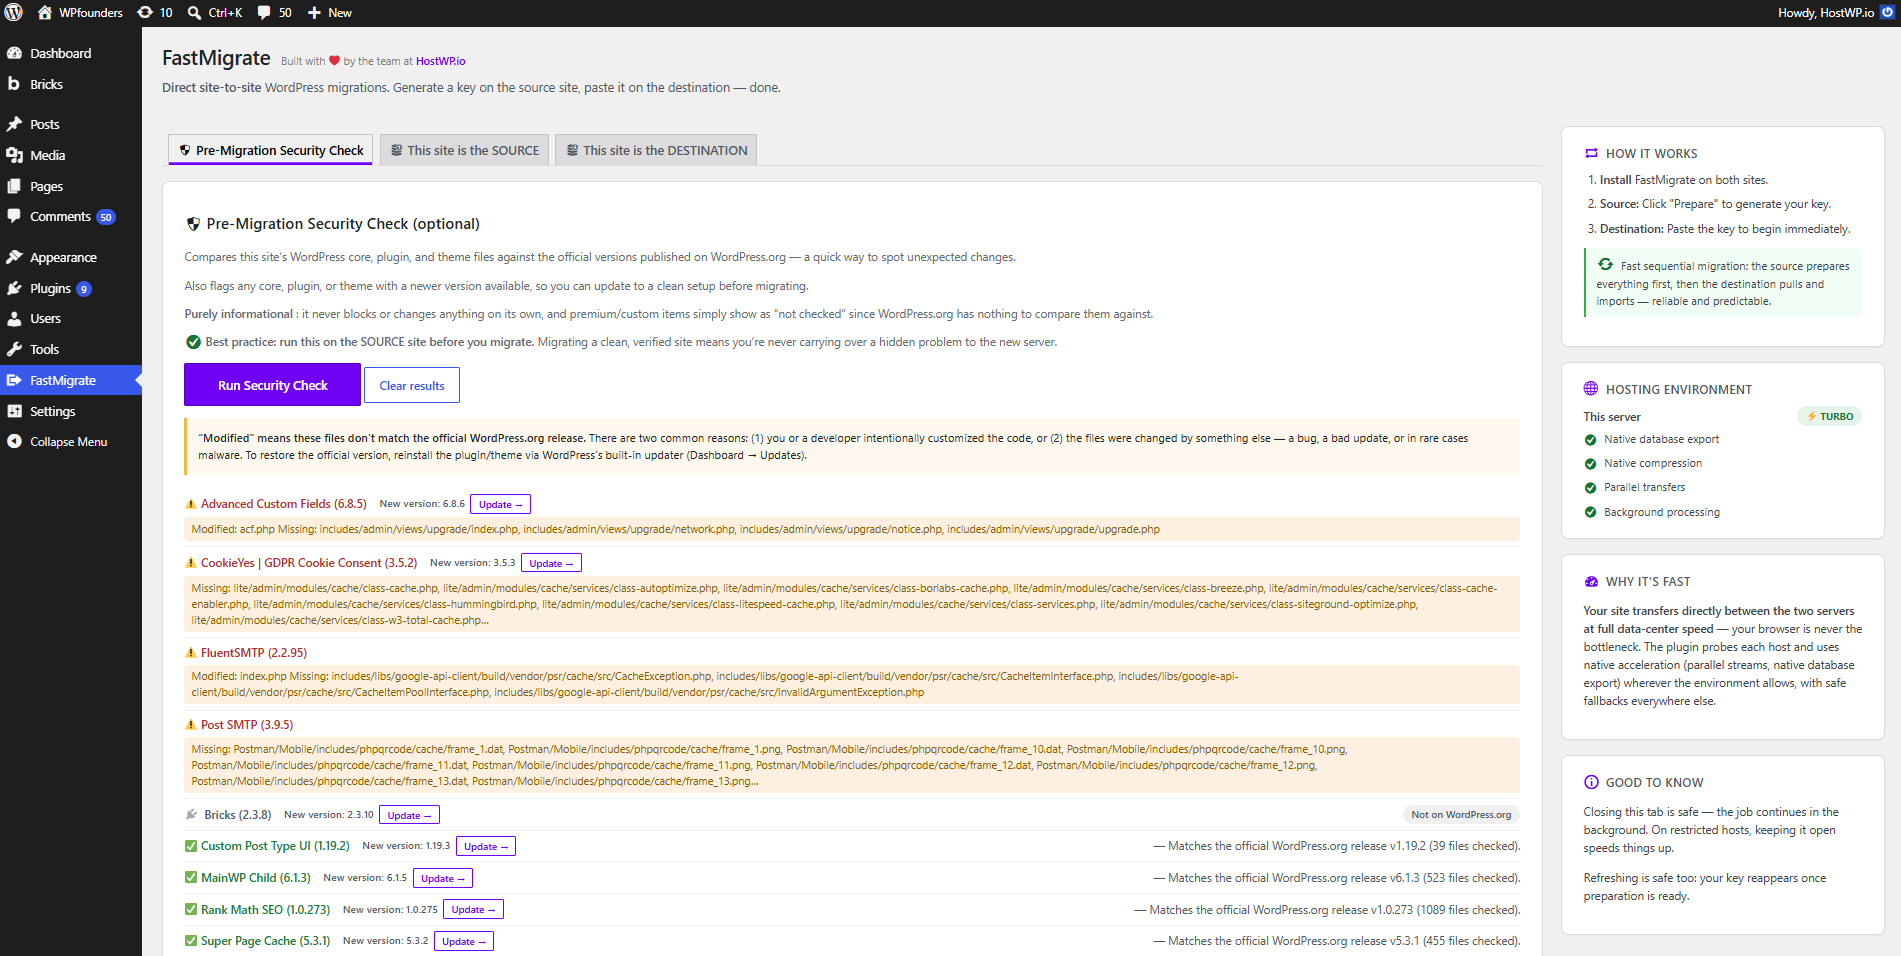This screenshot has height=956, width=1901.
Task: Update Custom Post Type UI plugin
Action: (x=486, y=846)
